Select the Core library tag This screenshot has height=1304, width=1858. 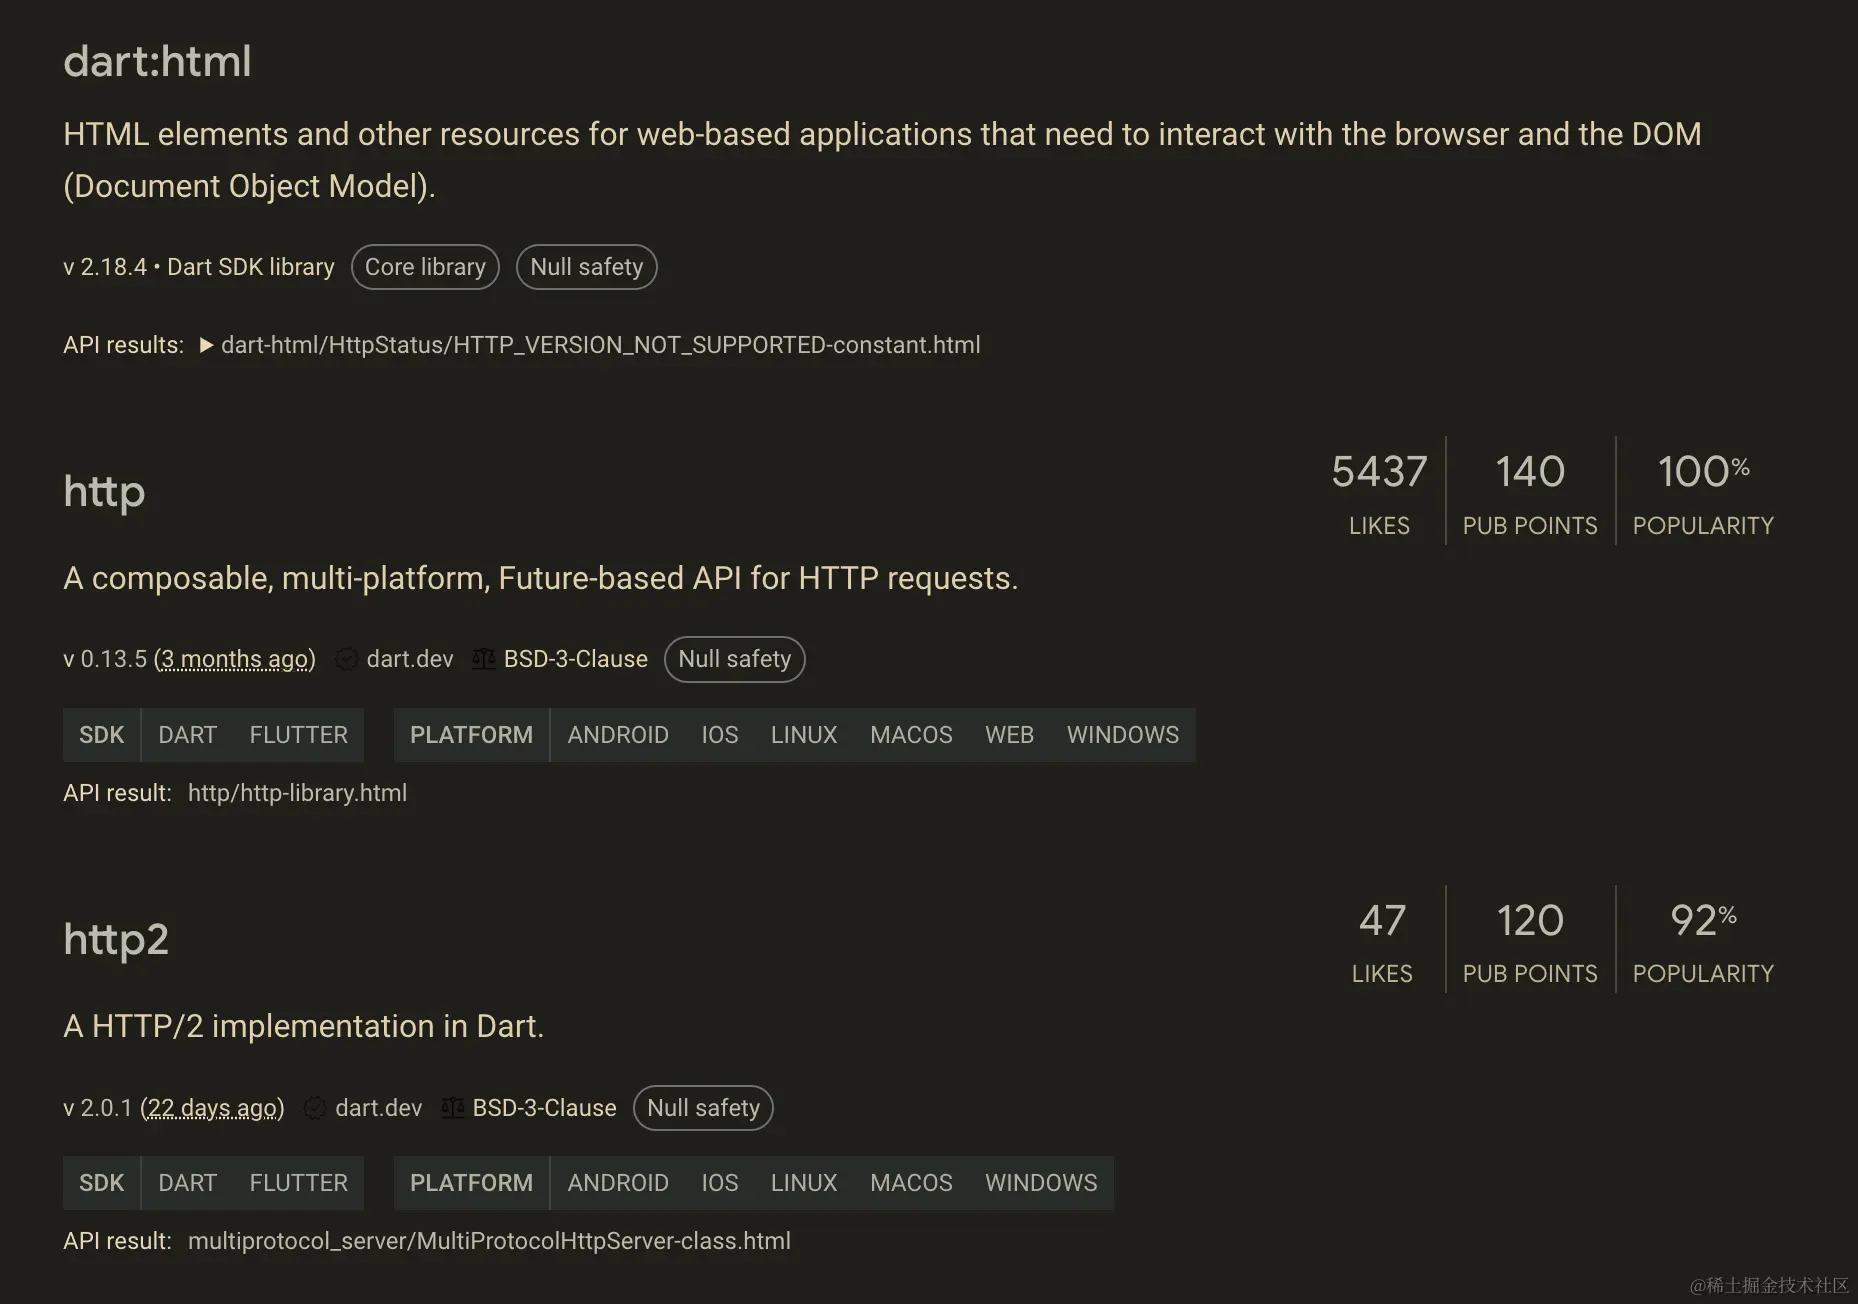425,267
